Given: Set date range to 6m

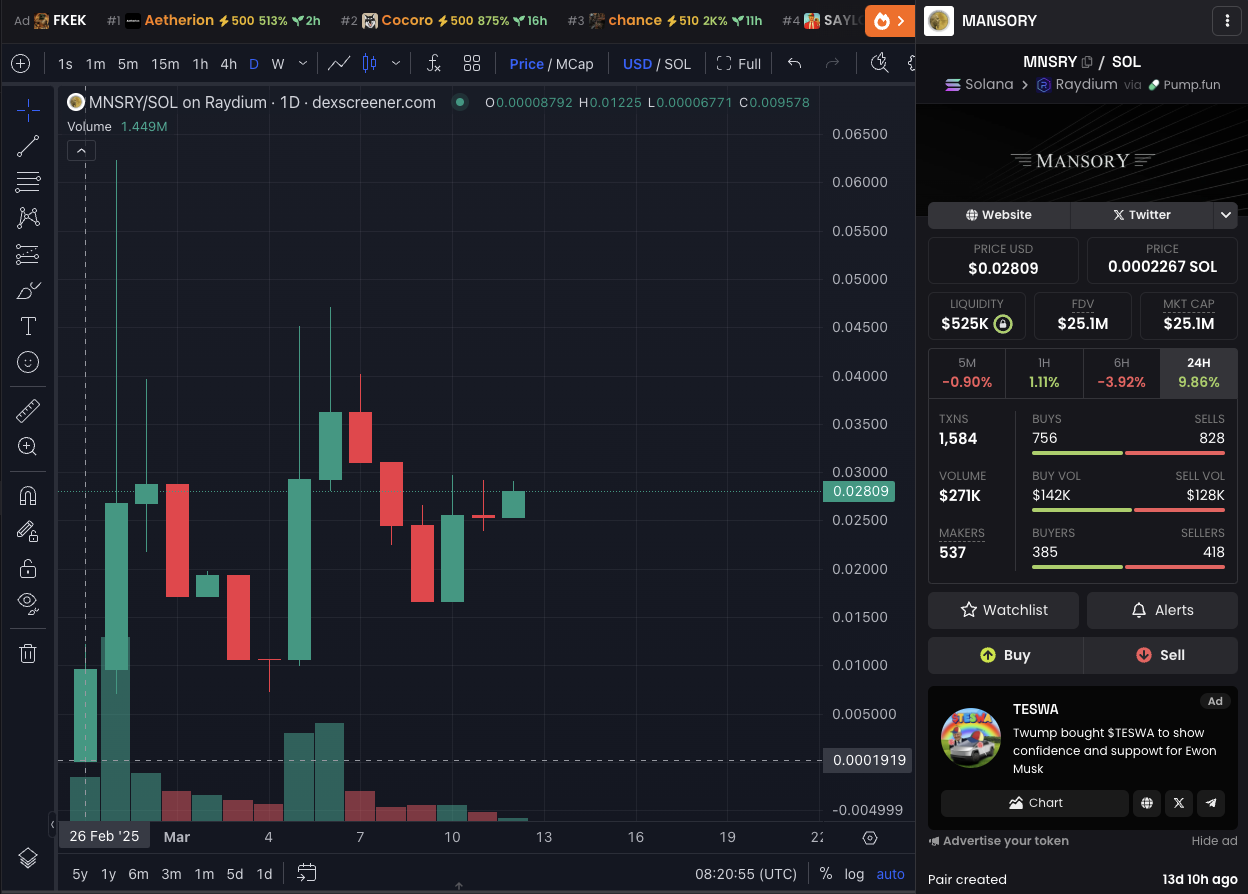Looking at the screenshot, I should point(138,873).
